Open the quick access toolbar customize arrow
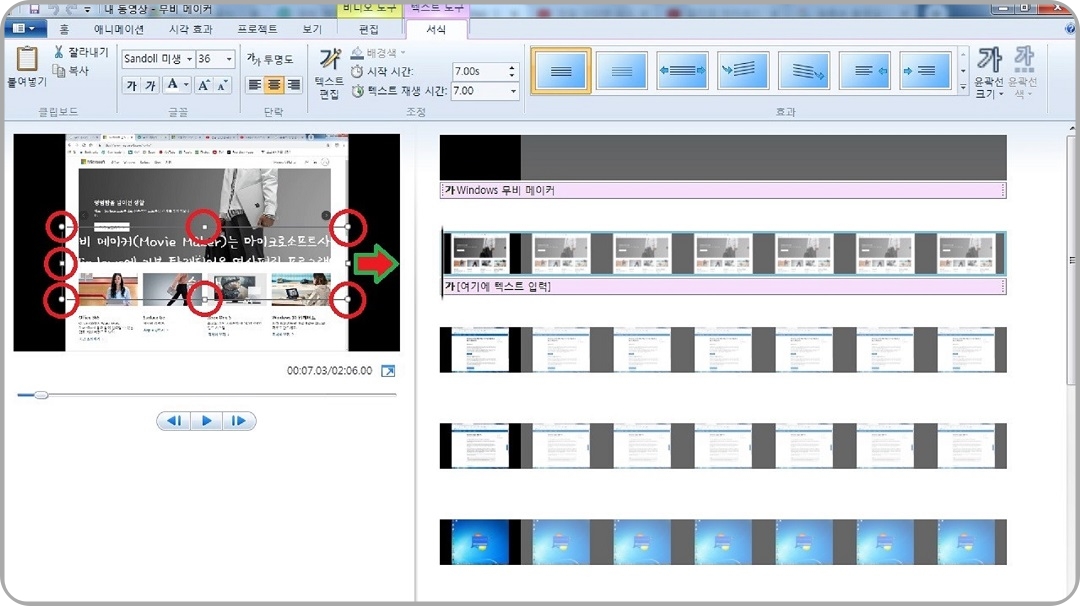 [x=87, y=10]
